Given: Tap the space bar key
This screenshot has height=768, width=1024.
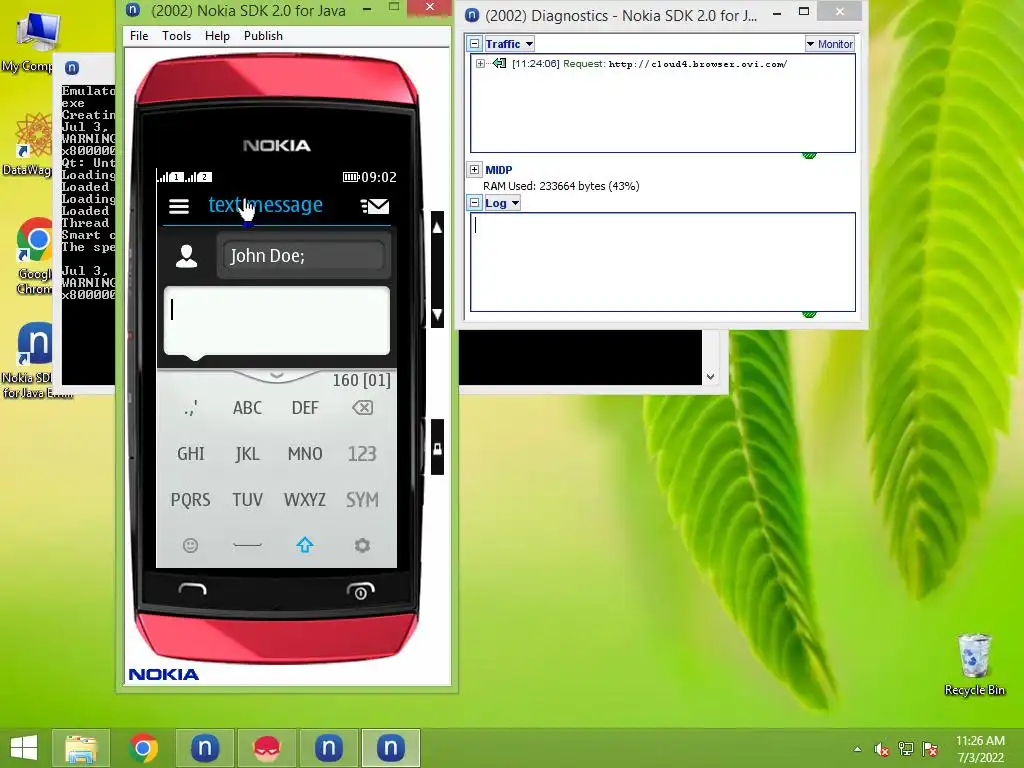Looking at the screenshot, I should (x=248, y=545).
